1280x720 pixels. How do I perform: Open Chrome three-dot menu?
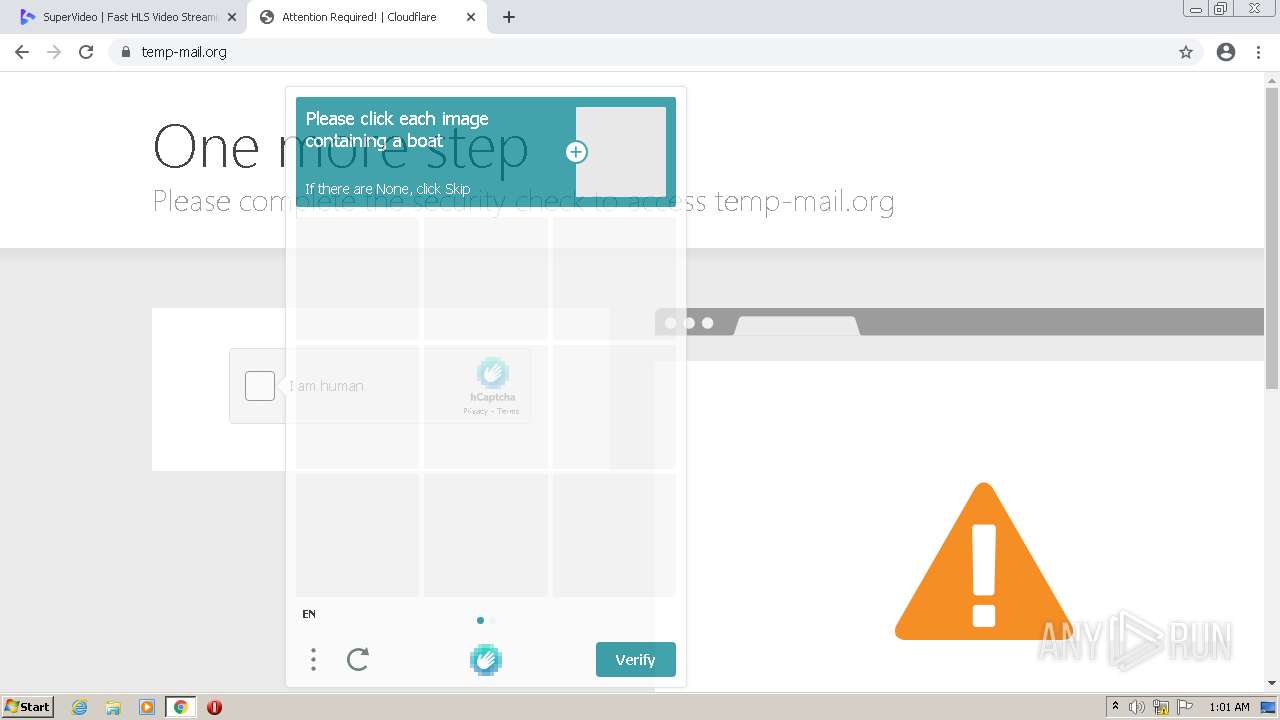pos(1258,52)
